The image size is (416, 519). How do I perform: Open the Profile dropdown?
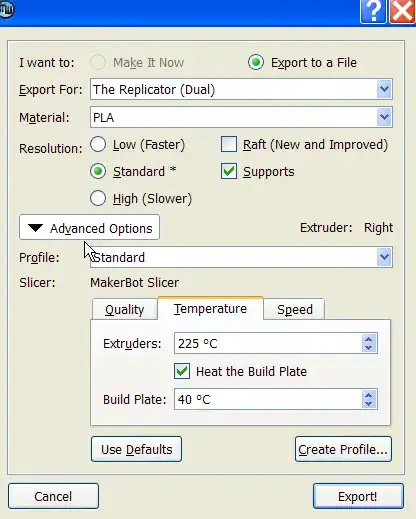point(241,257)
